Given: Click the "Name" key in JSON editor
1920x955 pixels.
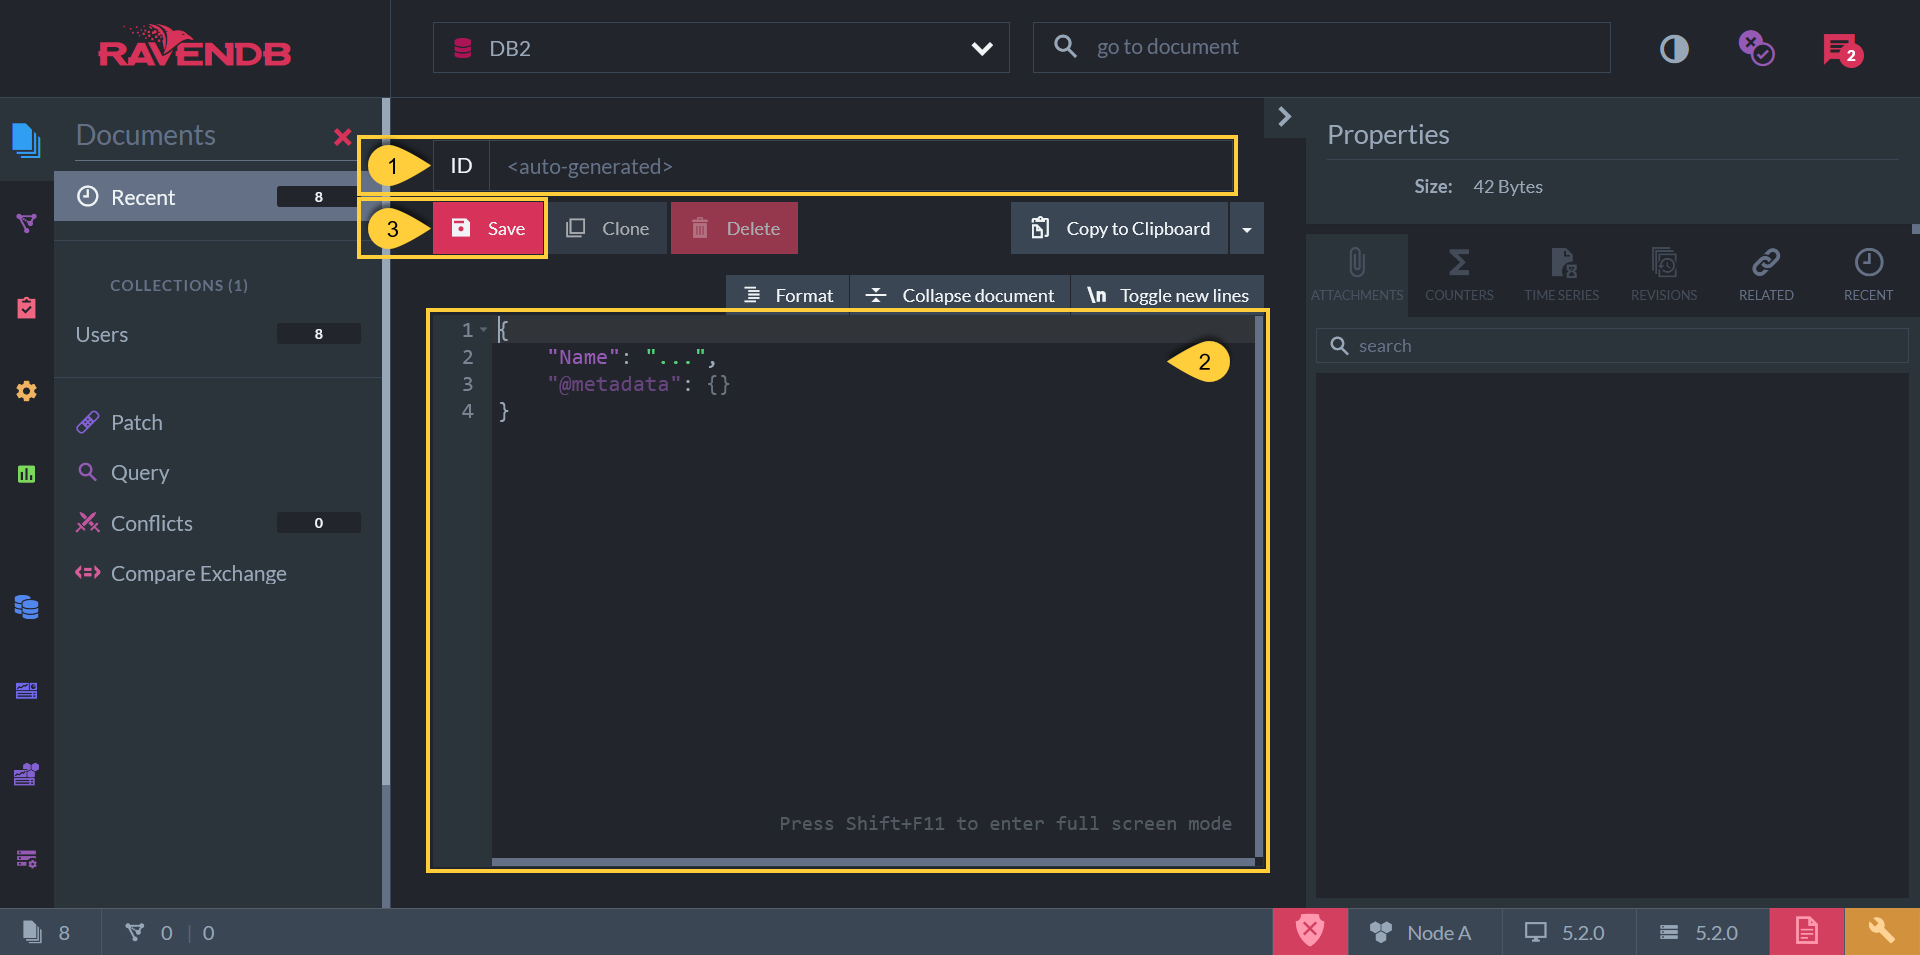Looking at the screenshot, I should 583,357.
